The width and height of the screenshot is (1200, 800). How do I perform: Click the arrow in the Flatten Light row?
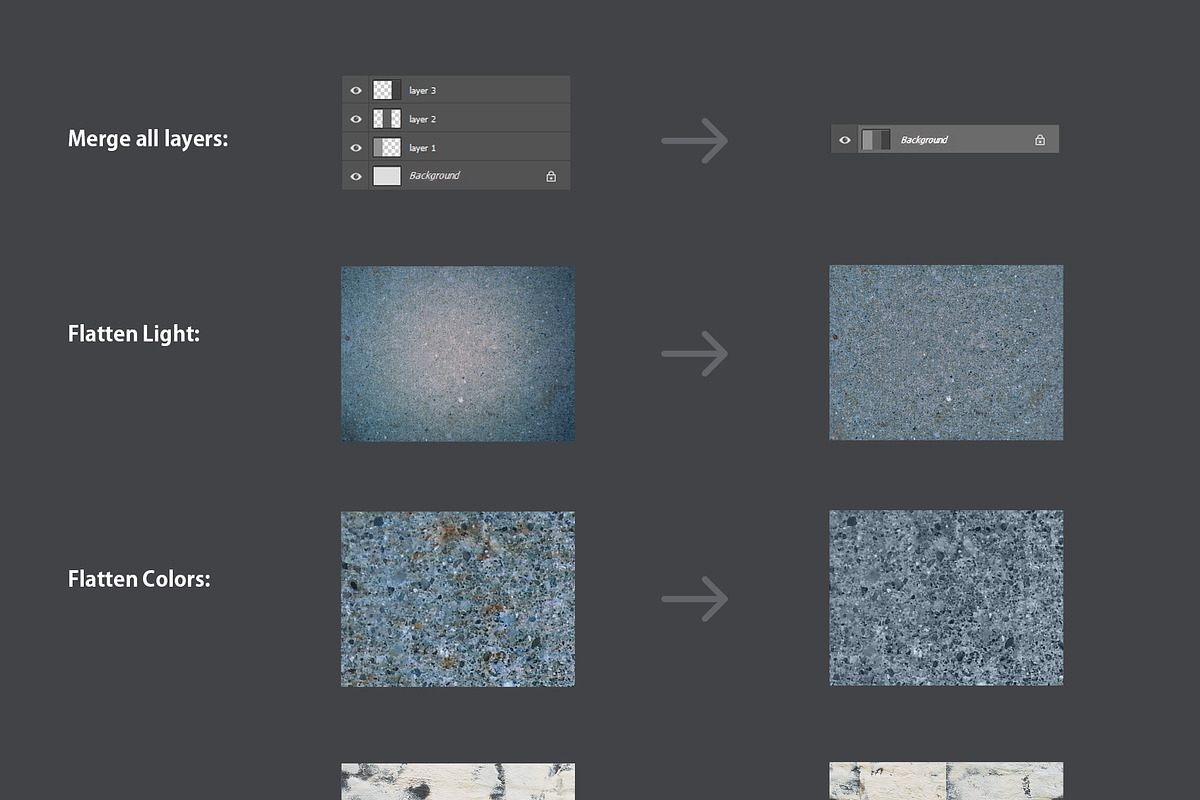[695, 354]
